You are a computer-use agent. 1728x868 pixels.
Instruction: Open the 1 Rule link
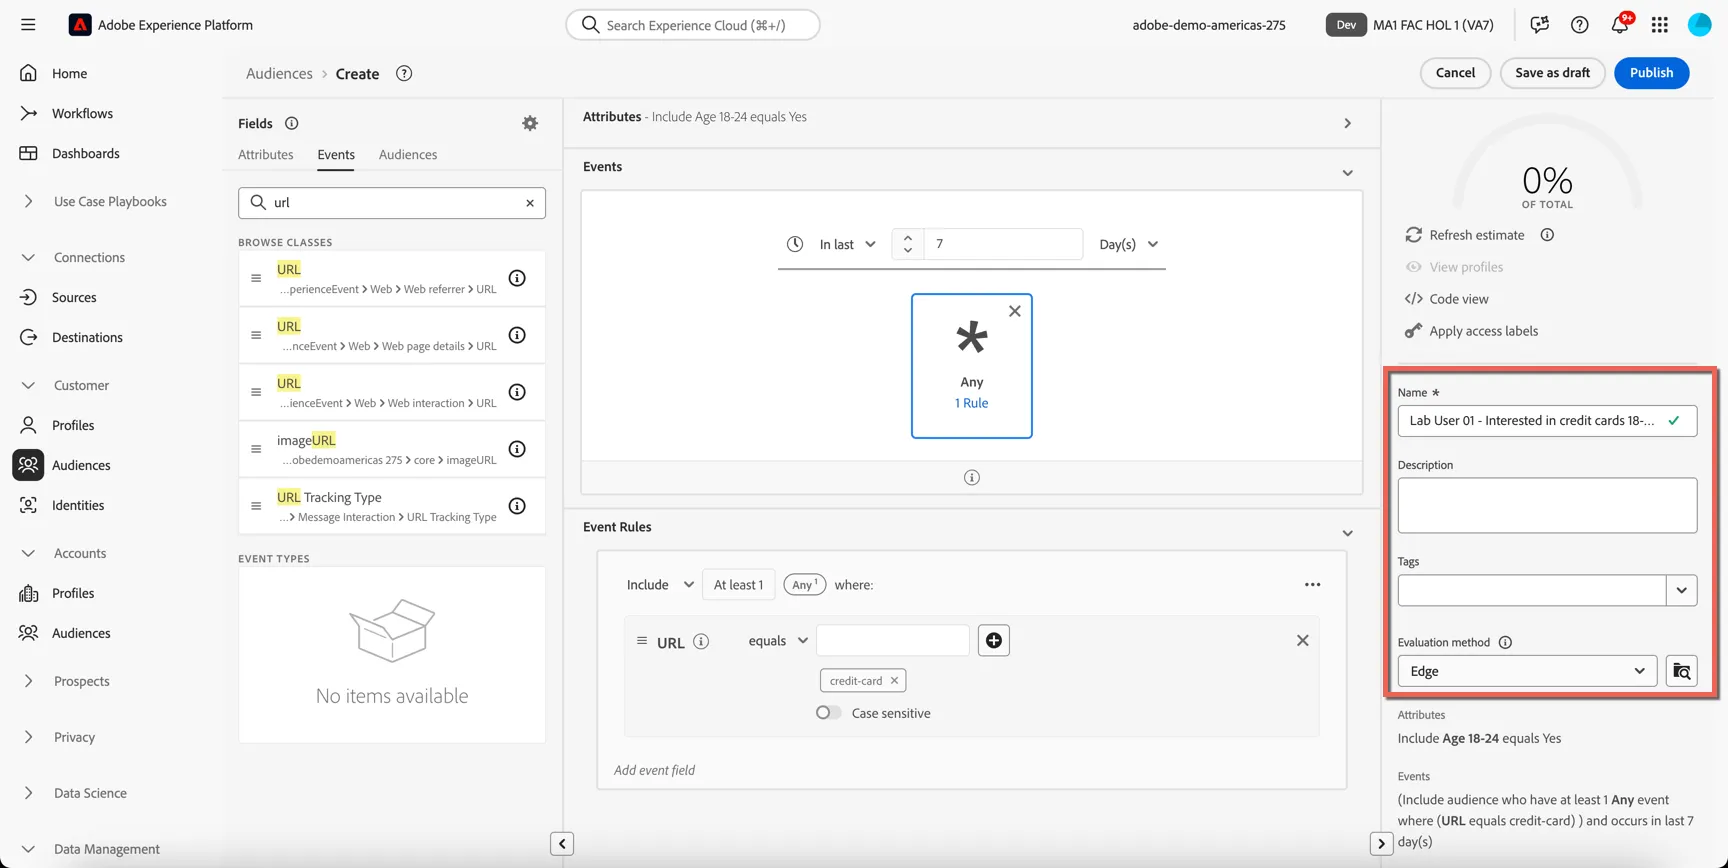point(971,404)
